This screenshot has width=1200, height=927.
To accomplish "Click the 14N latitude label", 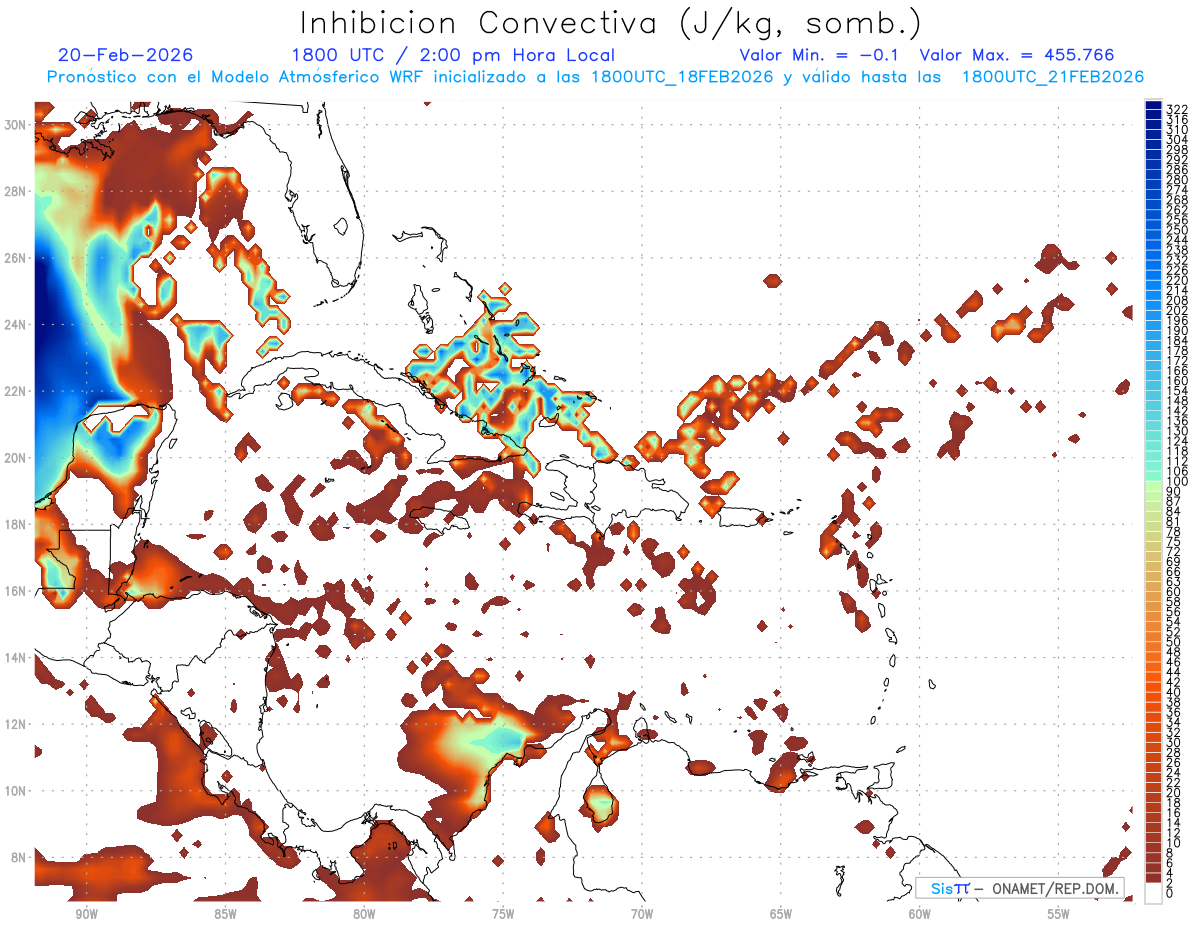I will click(x=17, y=658).
